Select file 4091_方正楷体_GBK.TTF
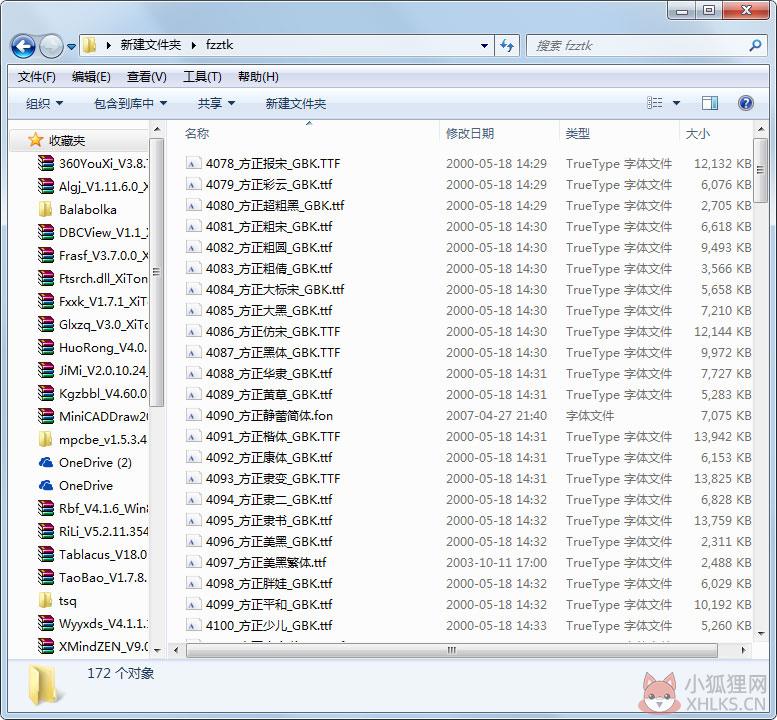777x720 pixels. [x=273, y=437]
